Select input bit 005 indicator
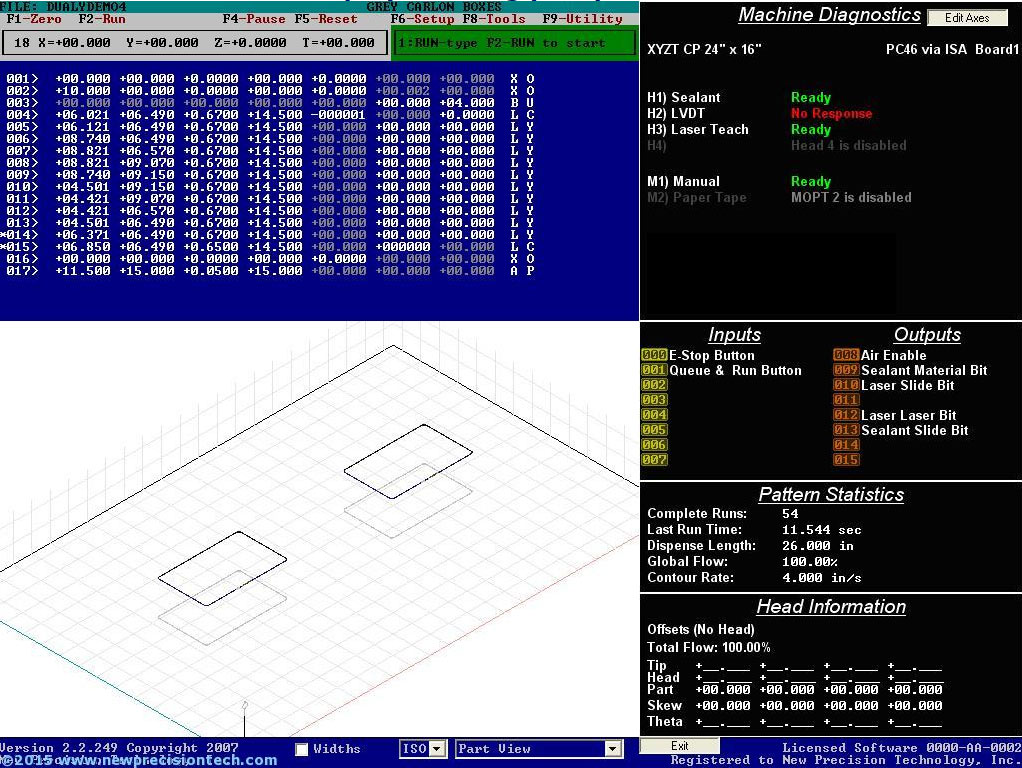Screen dimensions: 1022x768 click(x=654, y=430)
